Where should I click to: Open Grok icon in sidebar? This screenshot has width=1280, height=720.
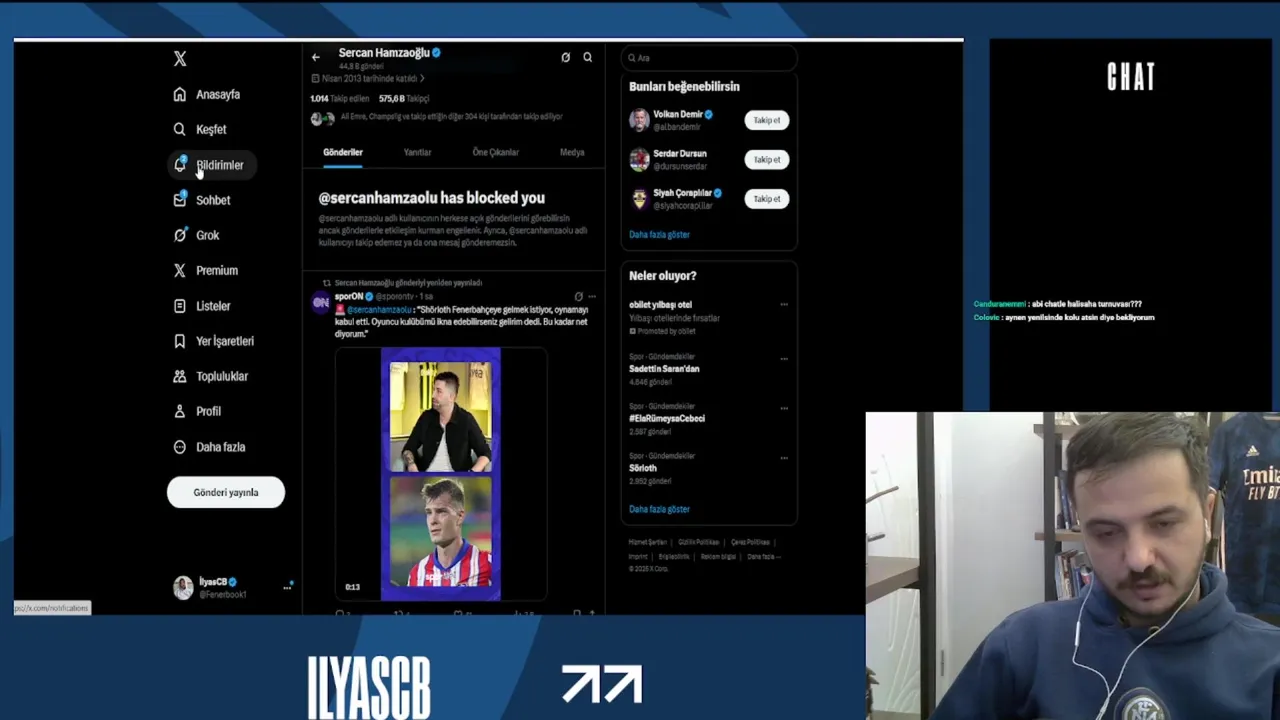(179, 235)
